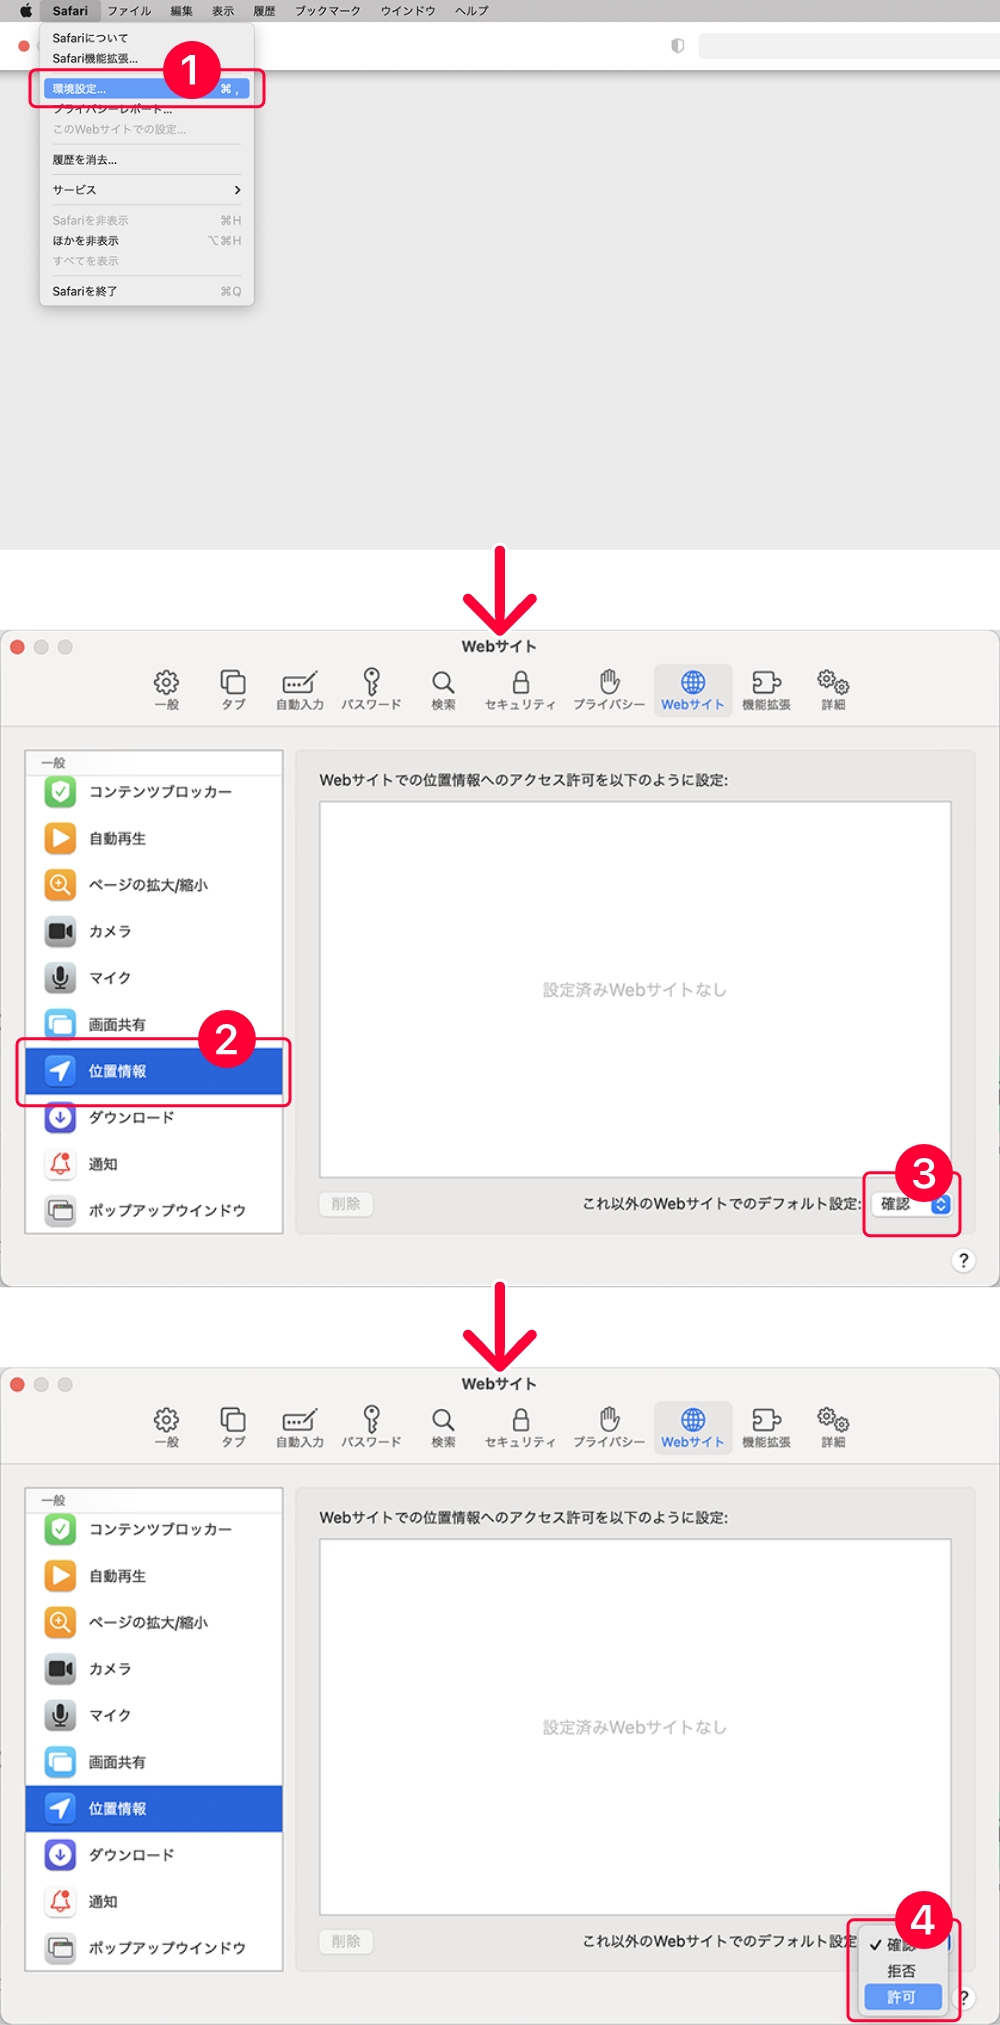Select Webサイト globe tab in window with closed 確認 popup
This screenshot has width=1000, height=2025.
pyautogui.click(x=693, y=690)
